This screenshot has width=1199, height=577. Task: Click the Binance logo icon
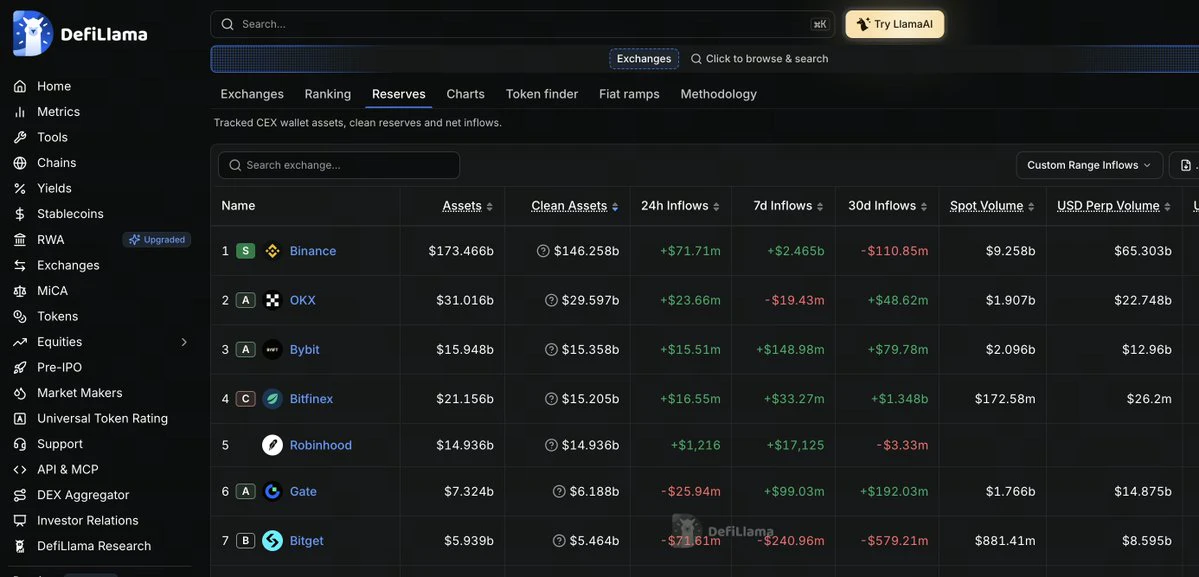(x=272, y=251)
